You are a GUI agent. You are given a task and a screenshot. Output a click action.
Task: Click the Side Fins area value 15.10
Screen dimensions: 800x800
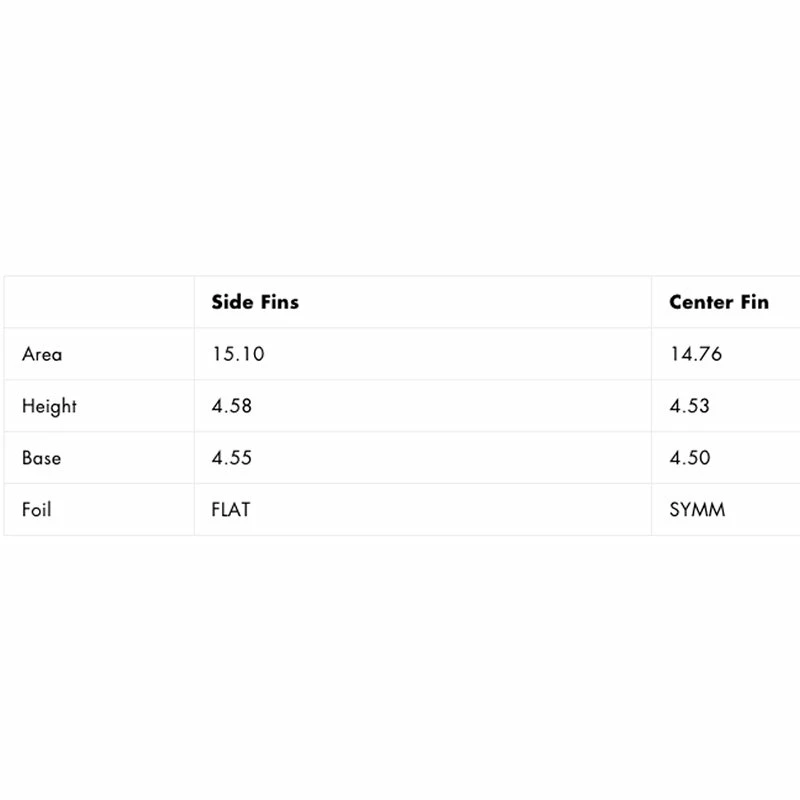pyautogui.click(x=238, y=354)
